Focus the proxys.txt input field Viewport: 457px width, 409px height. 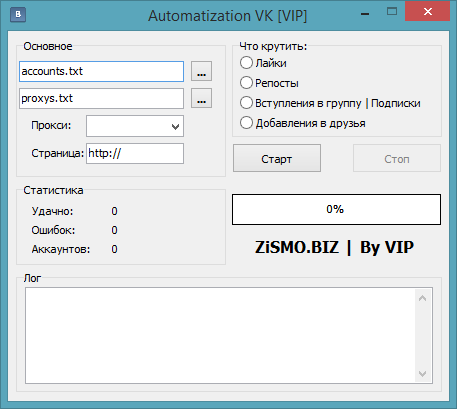coord(101,98)
